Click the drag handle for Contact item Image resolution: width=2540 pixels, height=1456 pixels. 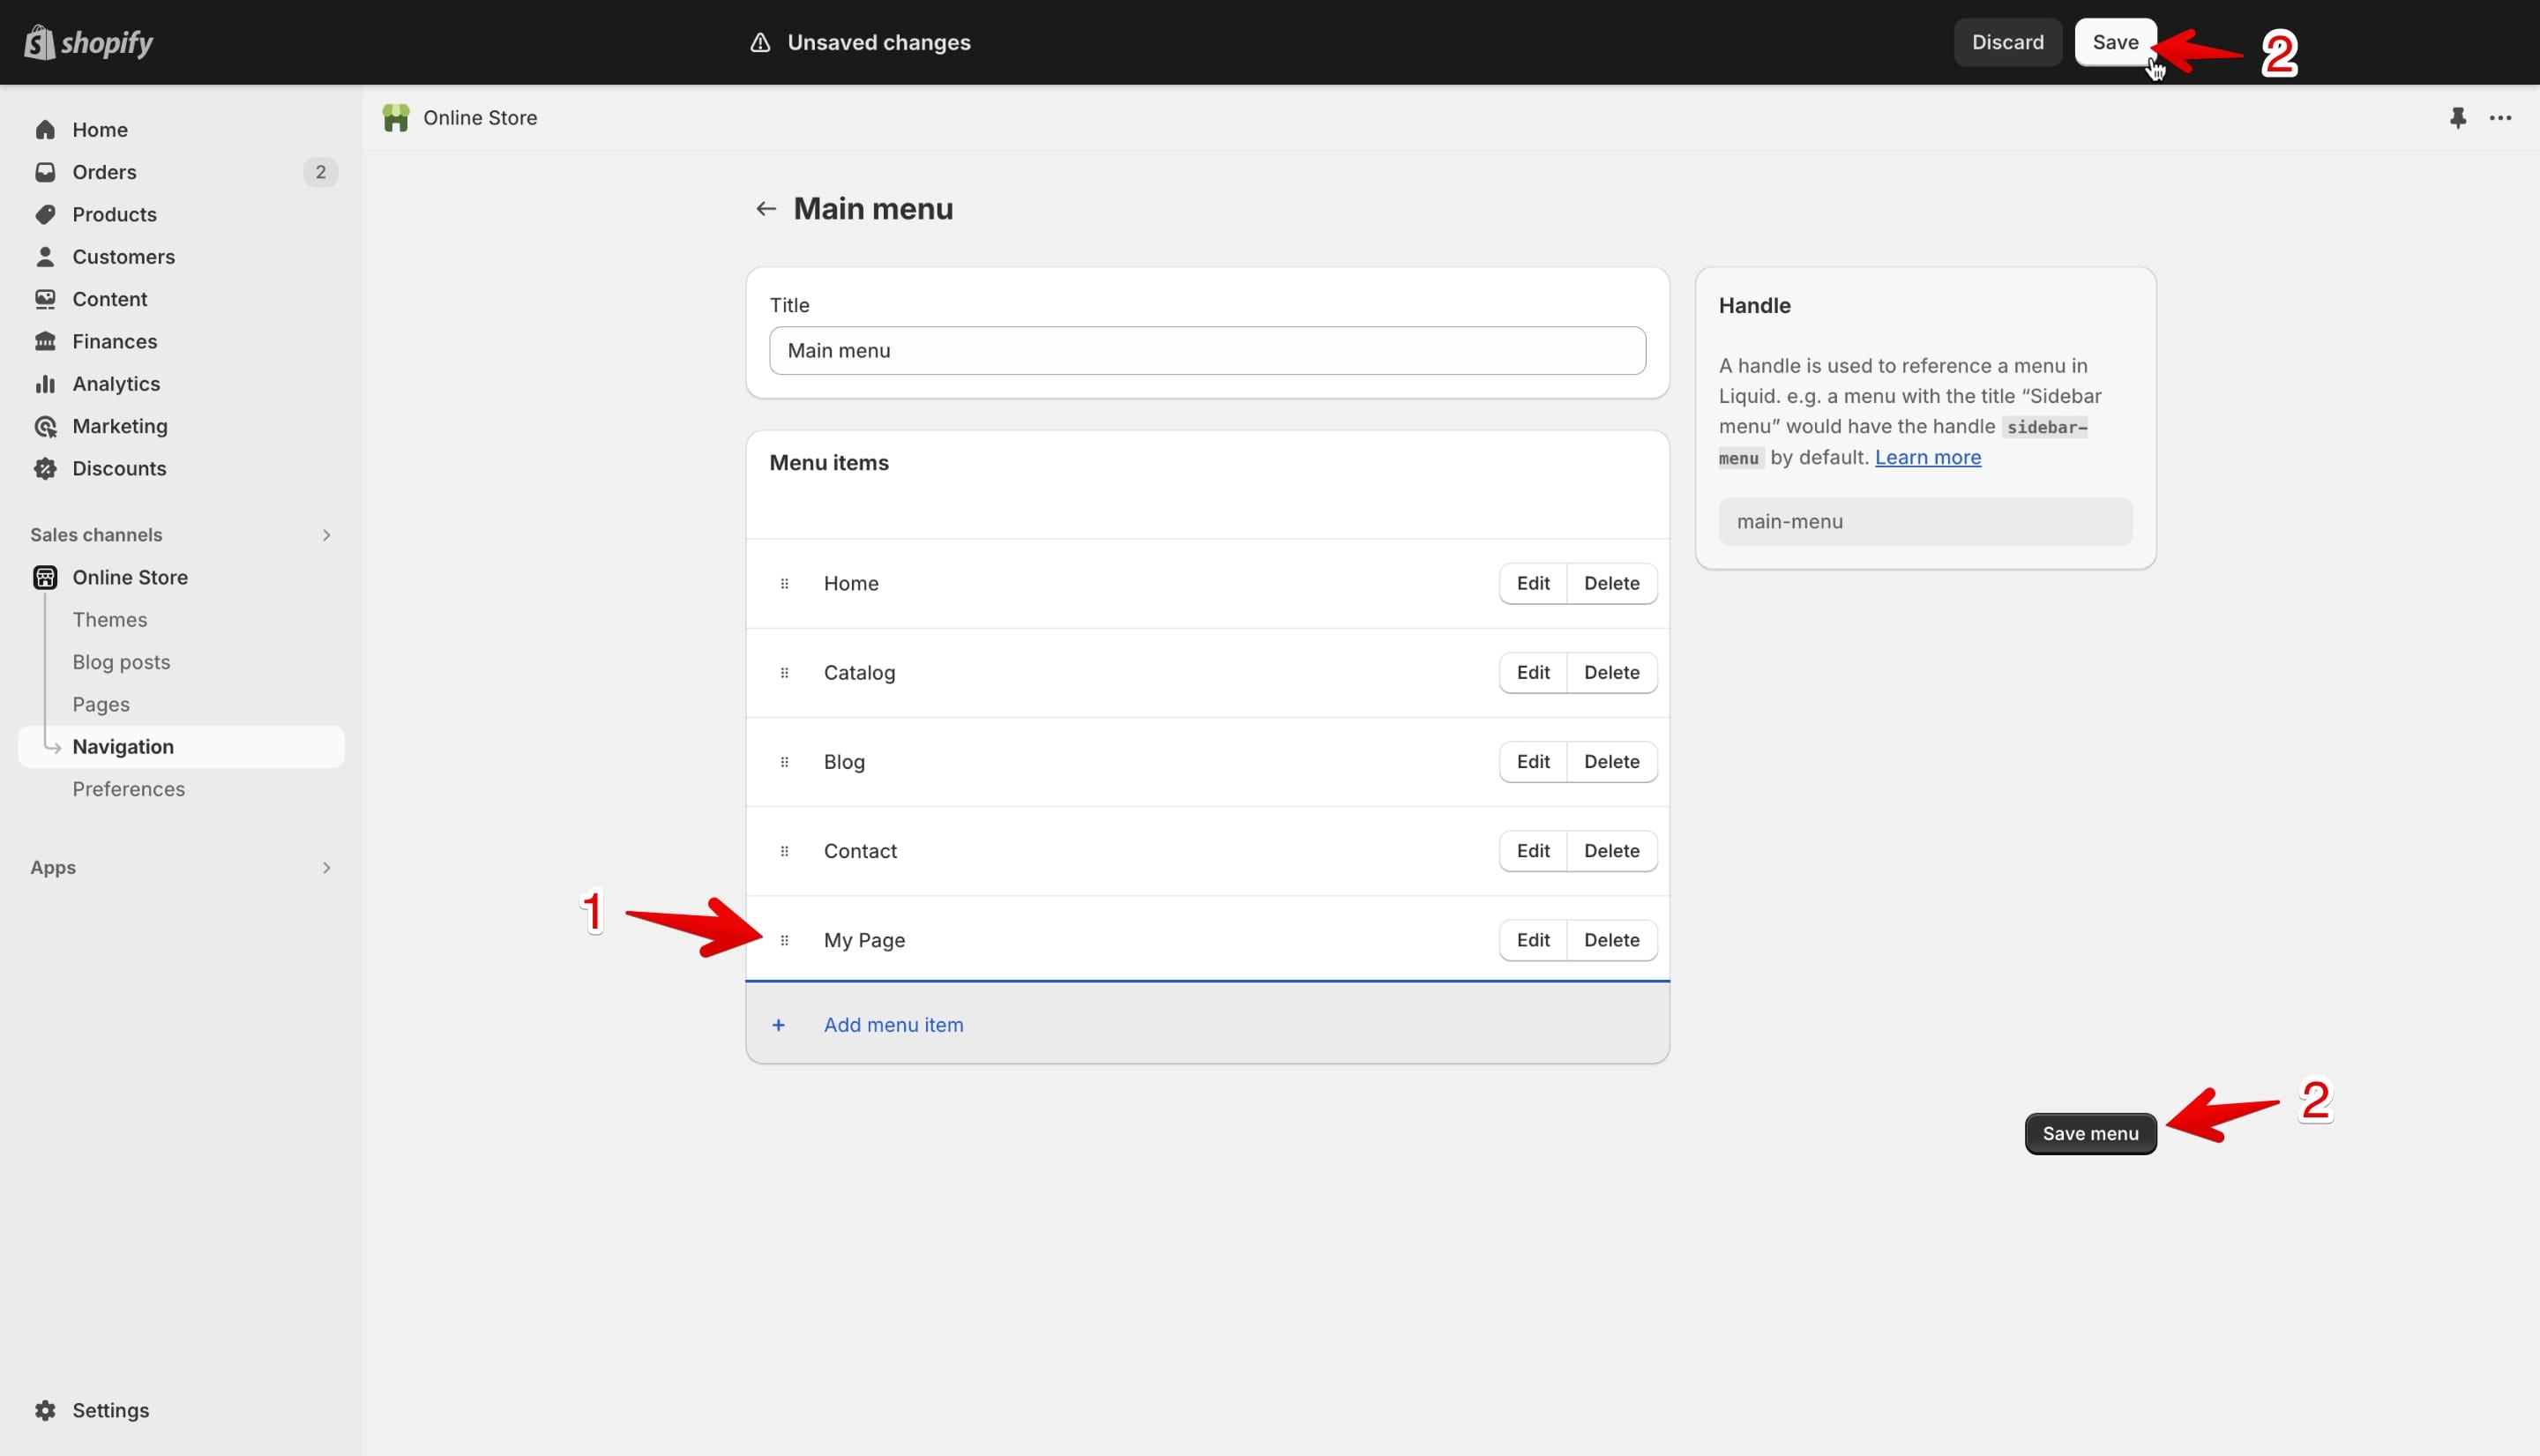[785, 851]
